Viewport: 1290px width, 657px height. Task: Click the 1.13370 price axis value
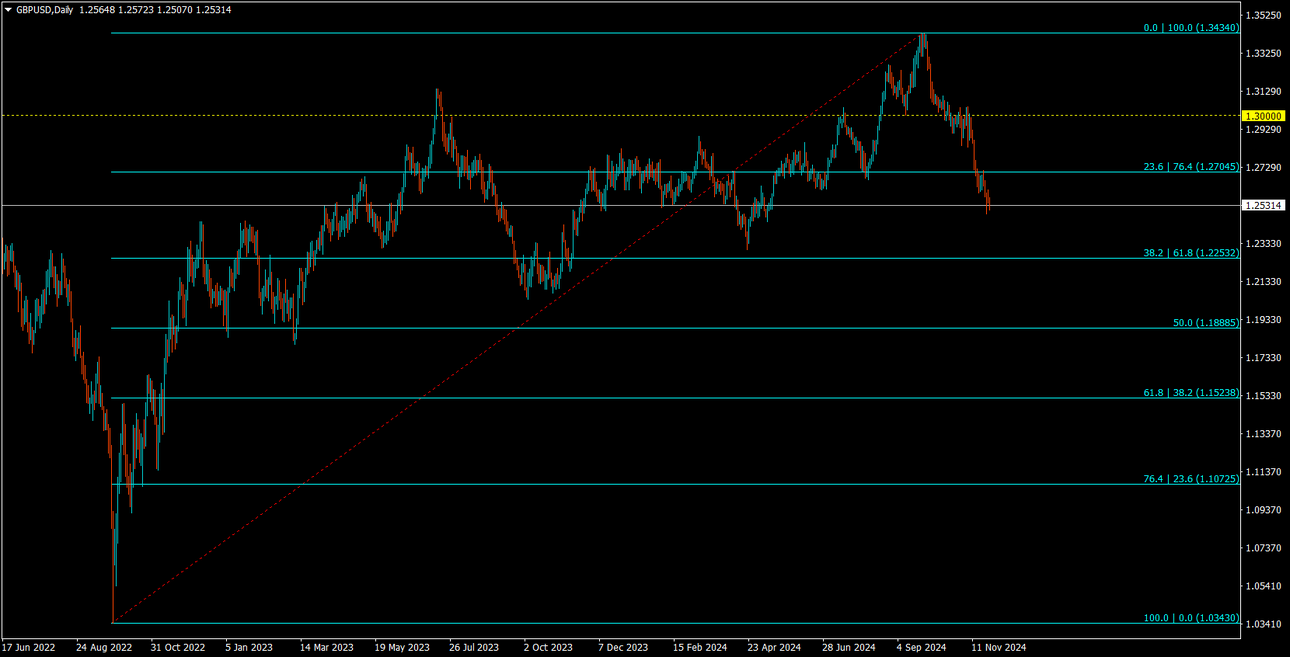pos(1265,433)
